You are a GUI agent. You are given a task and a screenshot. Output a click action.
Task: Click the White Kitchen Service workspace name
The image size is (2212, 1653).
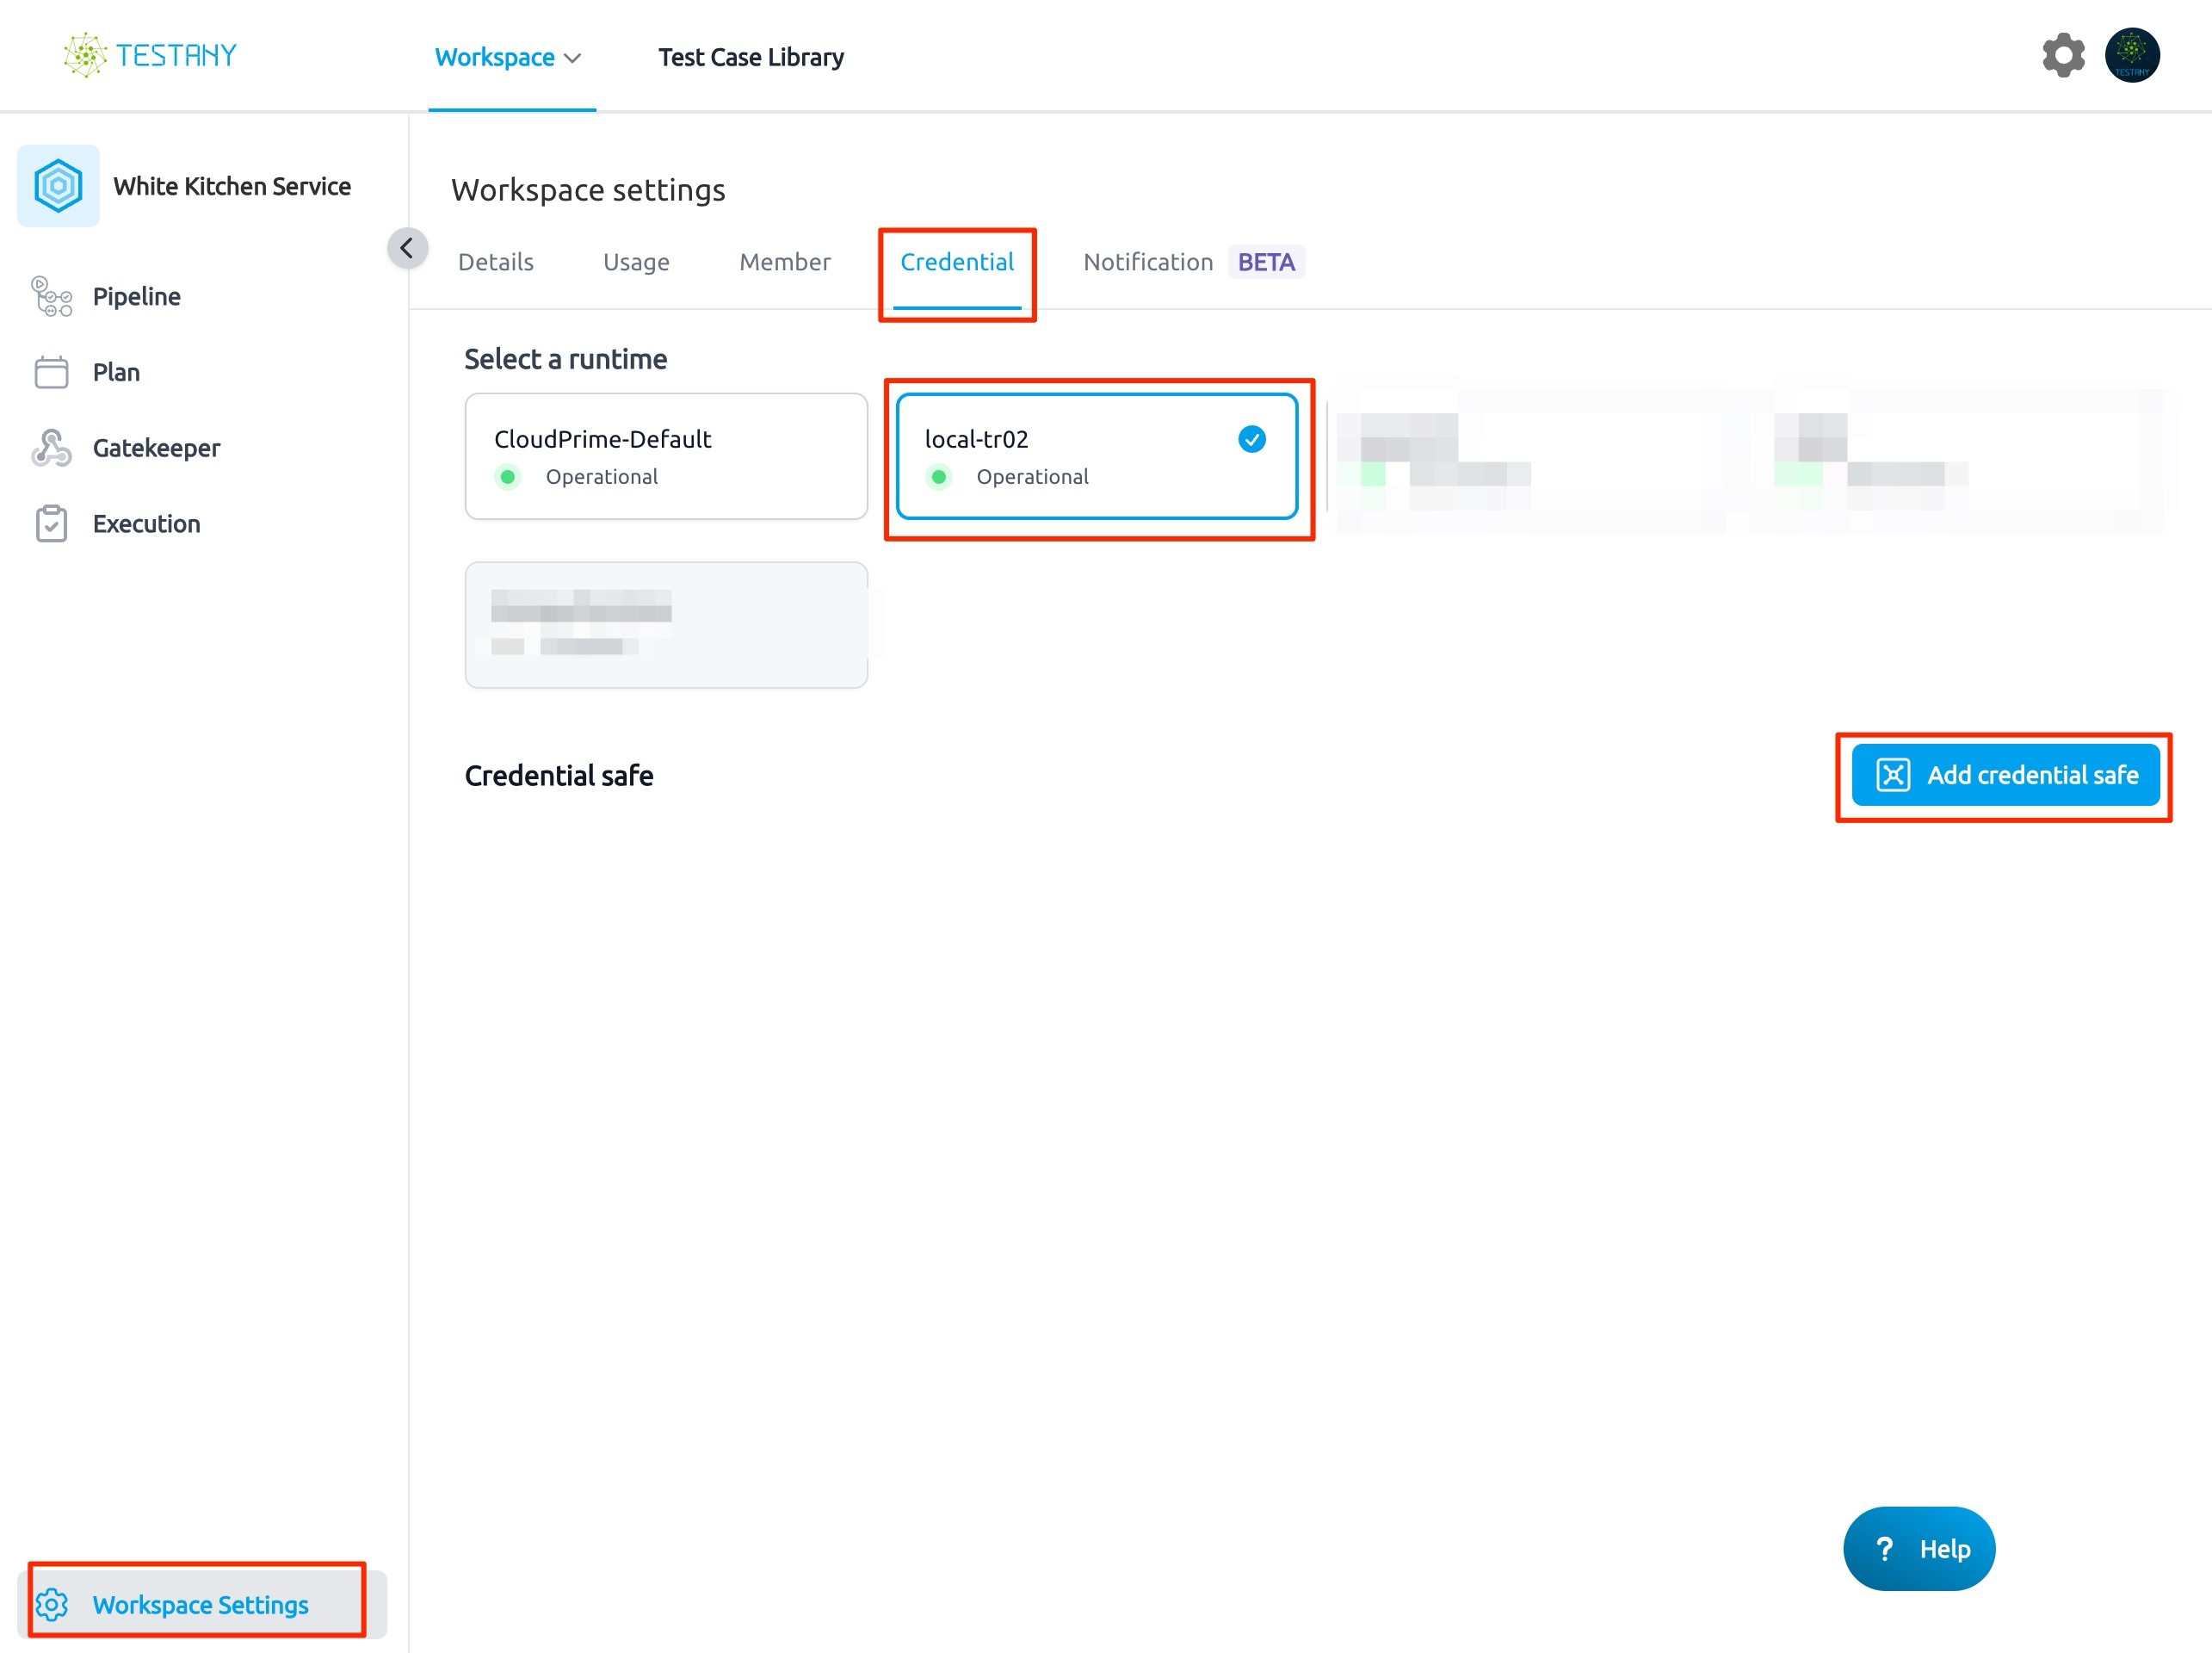click(232, 186)
